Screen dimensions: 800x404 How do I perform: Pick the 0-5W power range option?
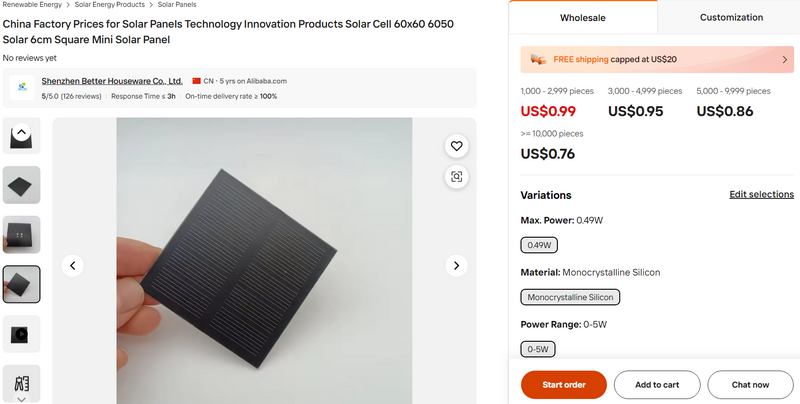pos(538,349)
